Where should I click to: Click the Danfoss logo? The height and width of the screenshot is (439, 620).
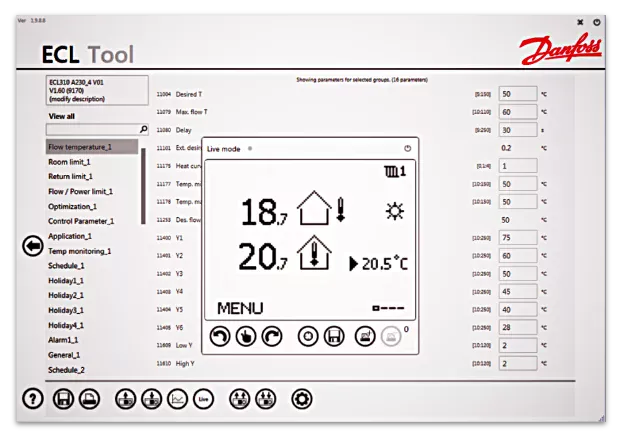coord(561,49)
